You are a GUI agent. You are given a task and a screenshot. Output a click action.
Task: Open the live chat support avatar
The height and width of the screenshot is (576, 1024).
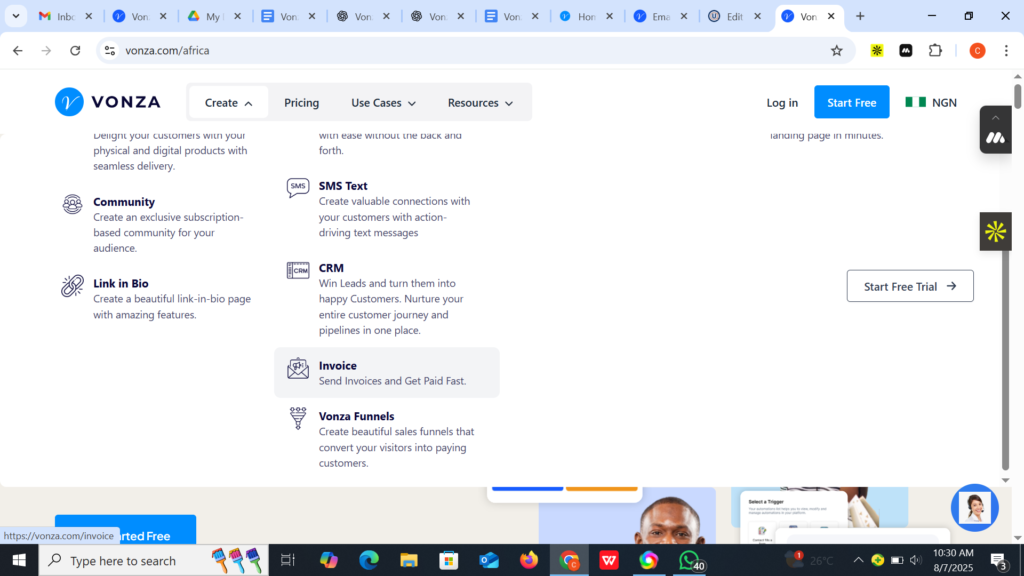[x=974, y=508]
